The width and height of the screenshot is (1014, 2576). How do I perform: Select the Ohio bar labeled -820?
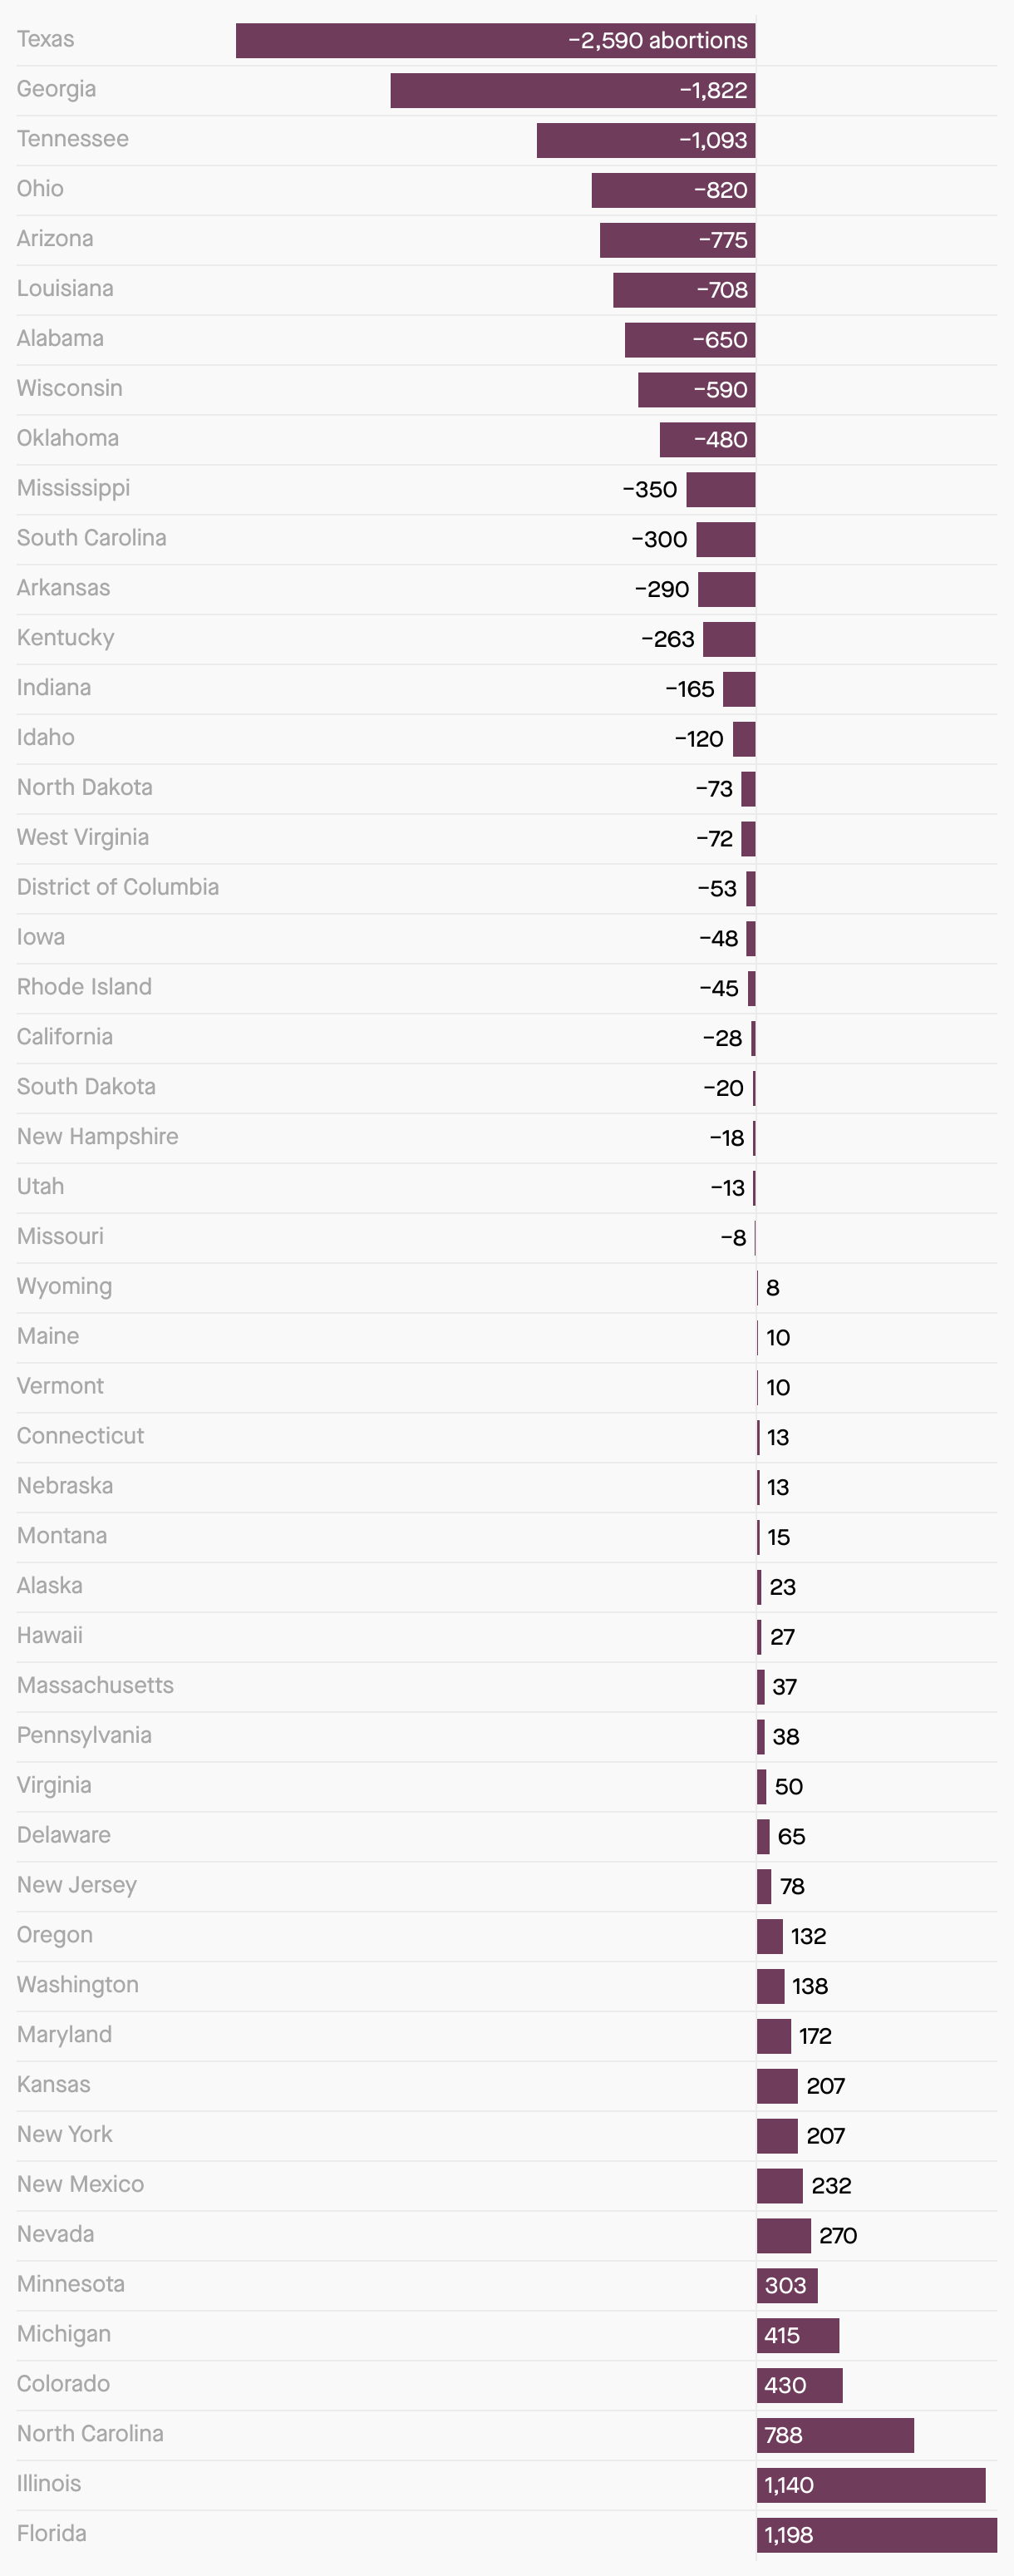tap(673, 190)
